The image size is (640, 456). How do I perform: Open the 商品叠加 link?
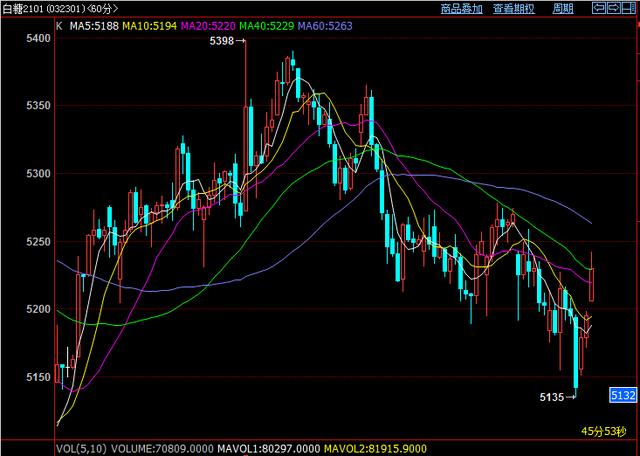pyautogui.click(x=462, y=9)
